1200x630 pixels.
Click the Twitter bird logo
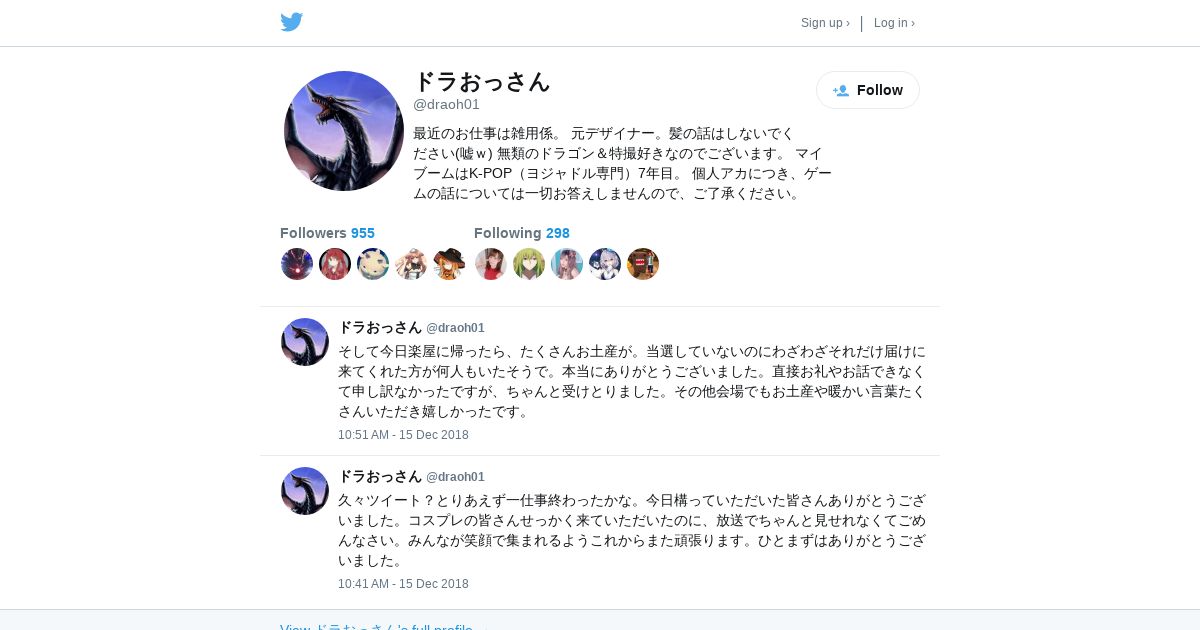(291, 22)
